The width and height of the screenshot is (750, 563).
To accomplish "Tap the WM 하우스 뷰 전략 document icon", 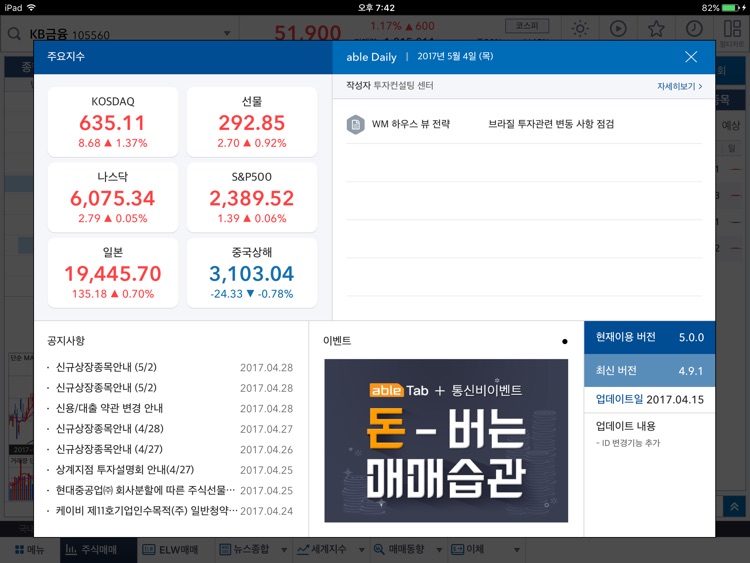I will 355,125.
